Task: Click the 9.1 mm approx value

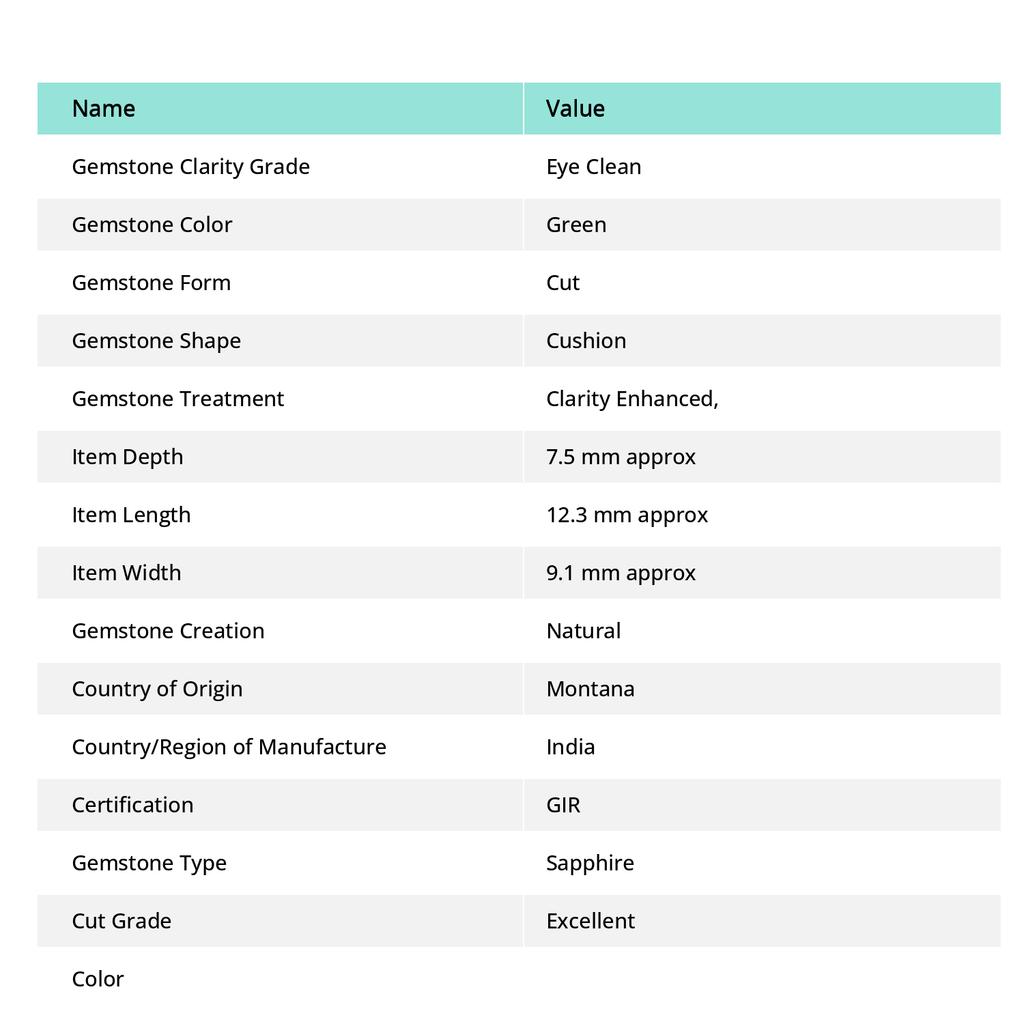Action: tap(621, 573)
